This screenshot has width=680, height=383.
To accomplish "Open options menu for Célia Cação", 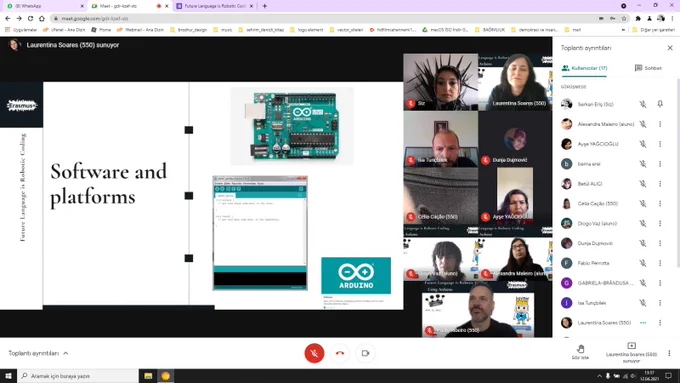I will pos(660,203).
